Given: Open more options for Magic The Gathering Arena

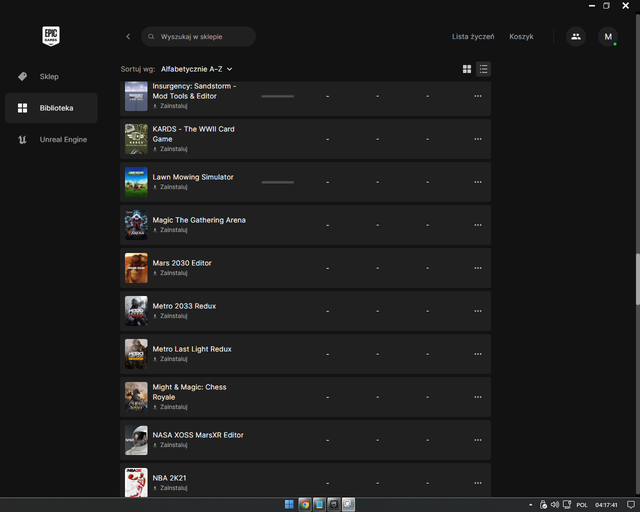Looking at the screenshot, I should [x=478, y=225].
